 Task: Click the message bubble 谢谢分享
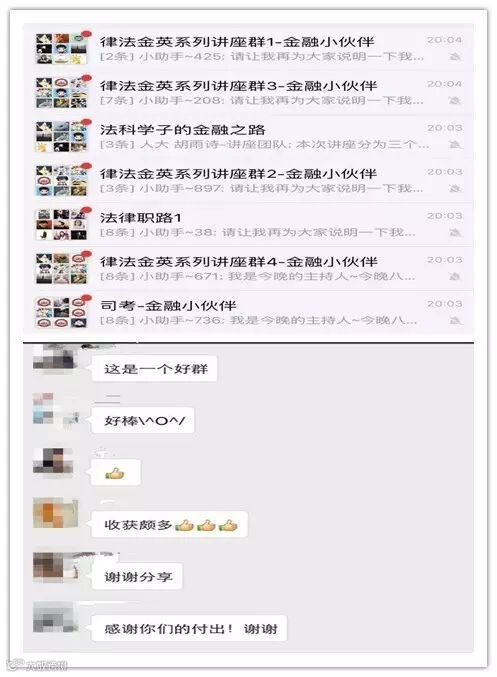click(x=137, y=577)
